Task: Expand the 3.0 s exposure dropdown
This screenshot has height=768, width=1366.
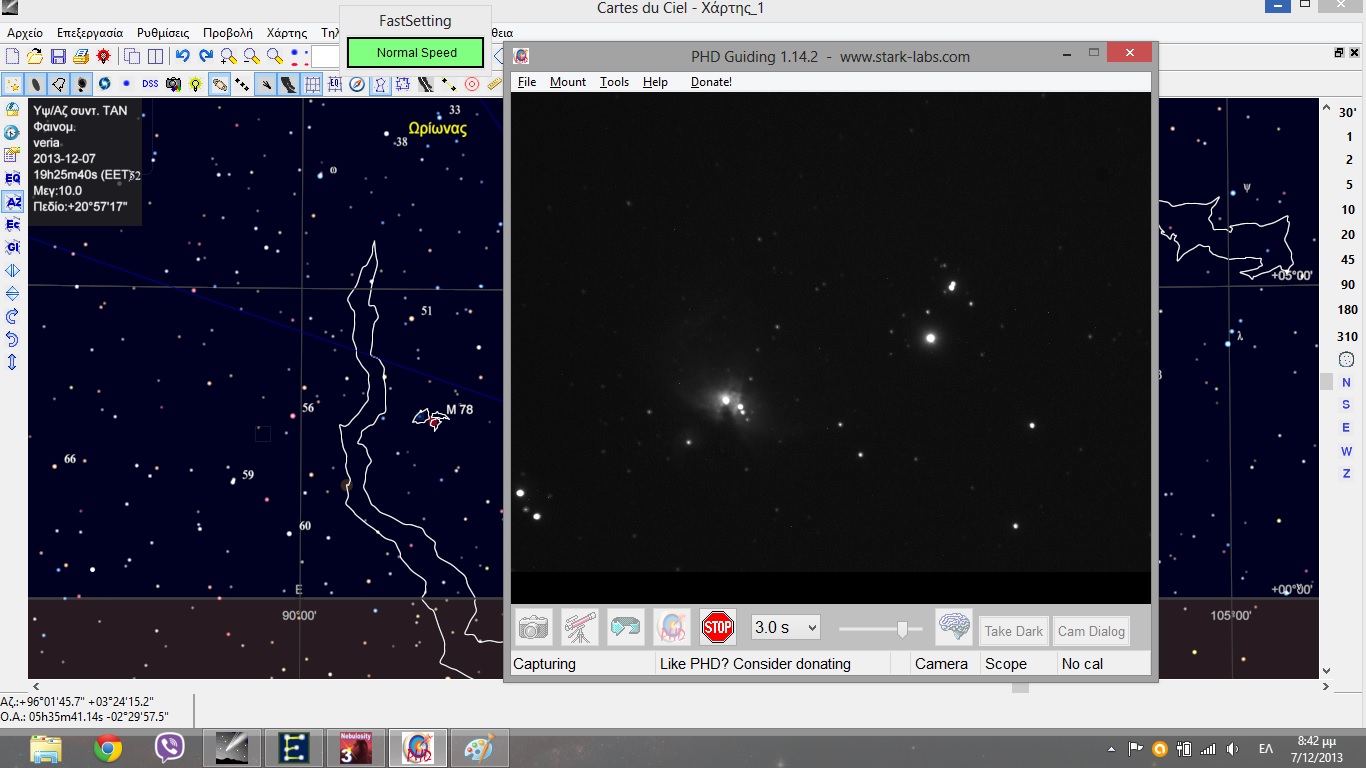Action: (x=786, y=628)
